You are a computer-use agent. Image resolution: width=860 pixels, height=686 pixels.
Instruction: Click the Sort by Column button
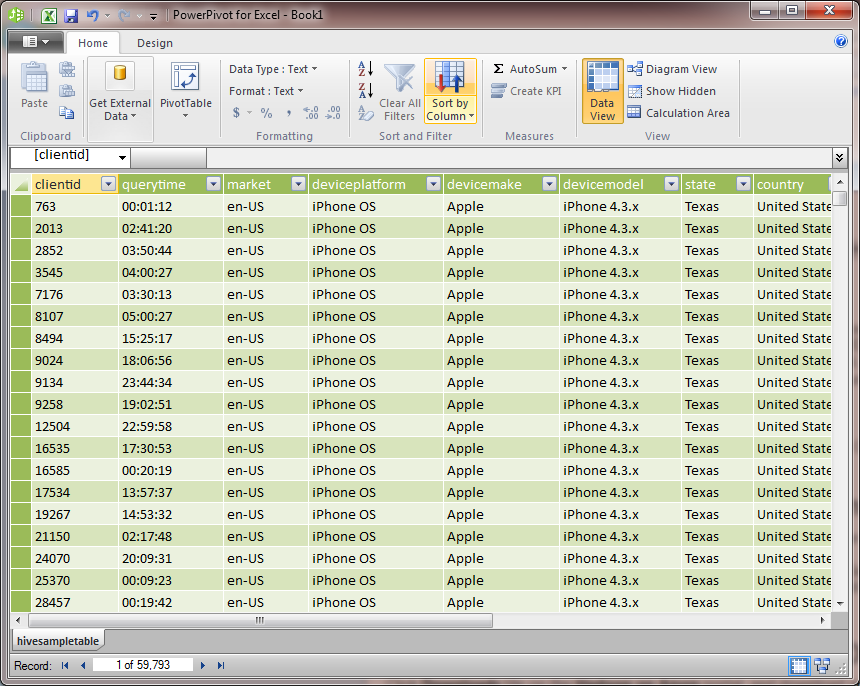(x=450, y=90)
